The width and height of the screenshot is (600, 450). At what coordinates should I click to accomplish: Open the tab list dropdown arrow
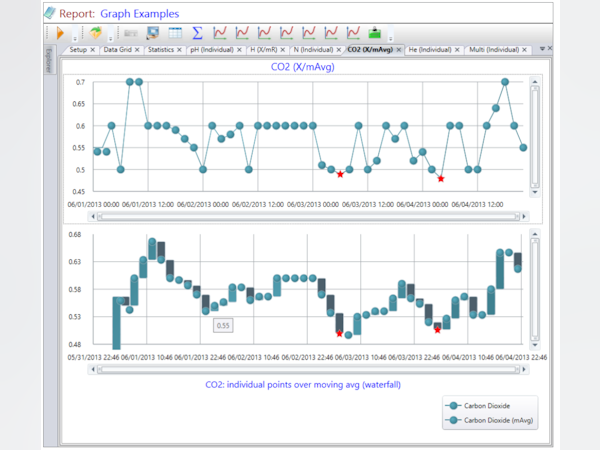(542, 49)
